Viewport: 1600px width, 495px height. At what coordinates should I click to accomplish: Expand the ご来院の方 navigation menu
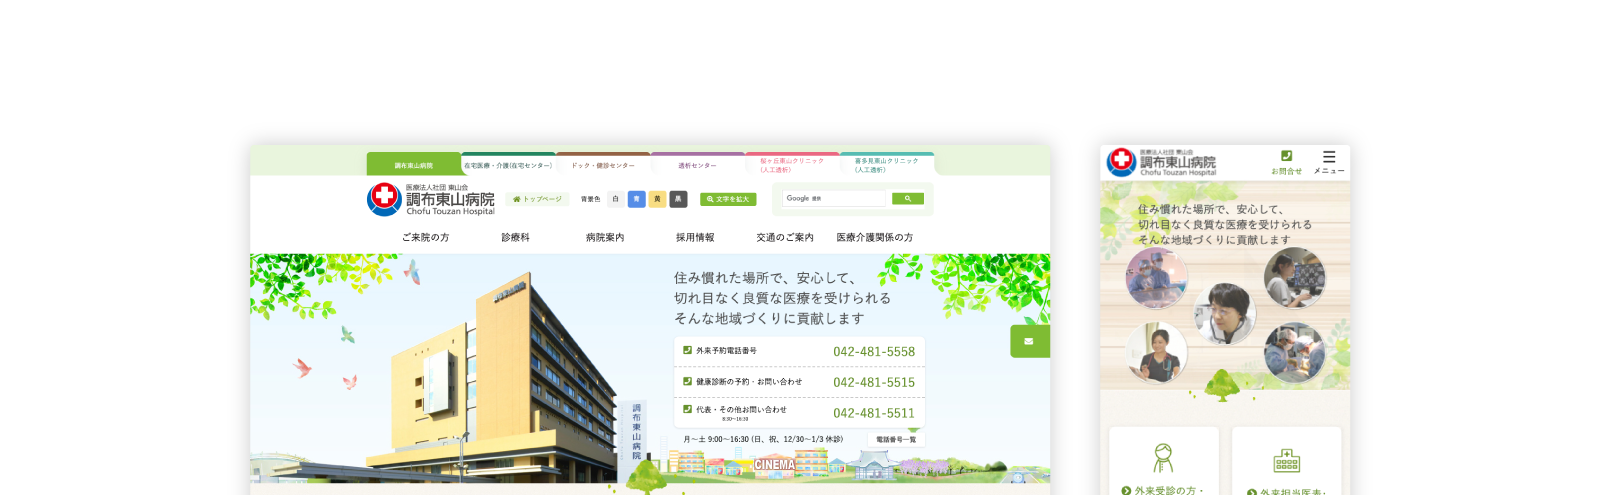[425, 238]
